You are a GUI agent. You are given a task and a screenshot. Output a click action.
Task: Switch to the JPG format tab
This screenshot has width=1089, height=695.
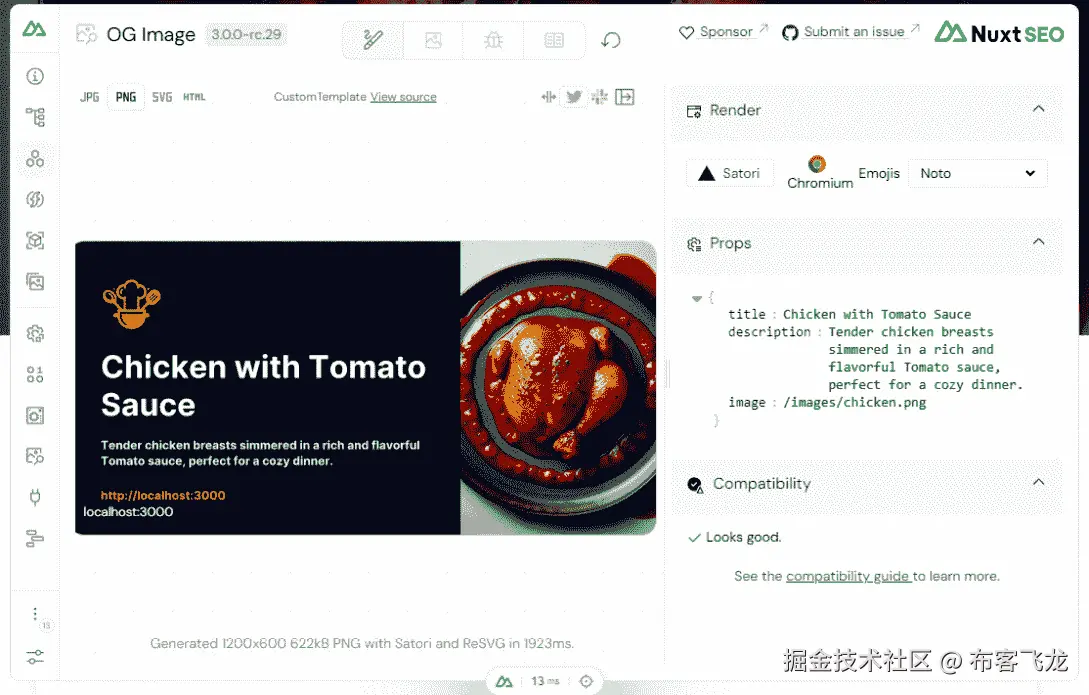pyautogui.click(x=88, y=97)
